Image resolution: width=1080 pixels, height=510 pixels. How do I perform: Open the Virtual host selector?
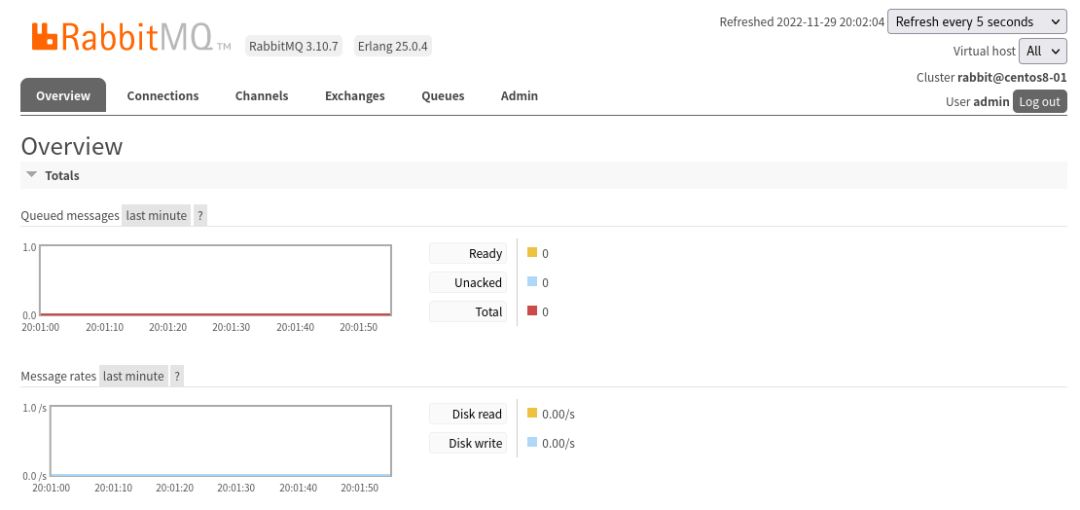pyautogui.click(x=1043, y=51)
